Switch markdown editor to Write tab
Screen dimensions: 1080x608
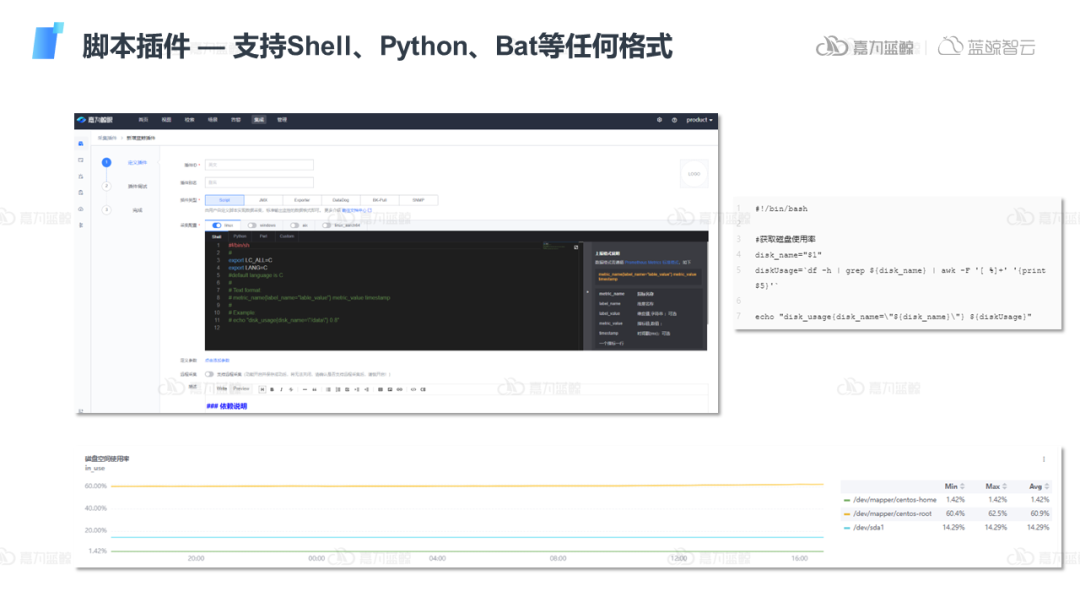click(x=222, y=389)
